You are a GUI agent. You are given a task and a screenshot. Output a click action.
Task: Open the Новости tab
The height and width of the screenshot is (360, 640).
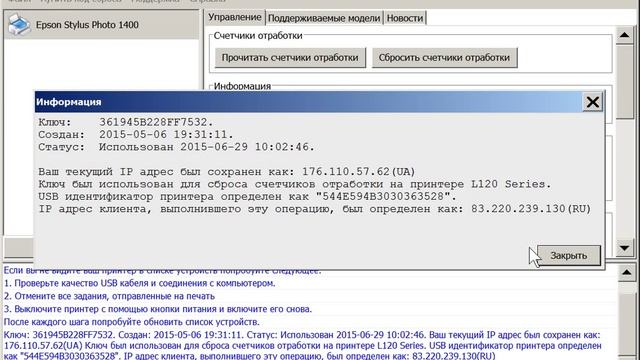pos(405,18)
